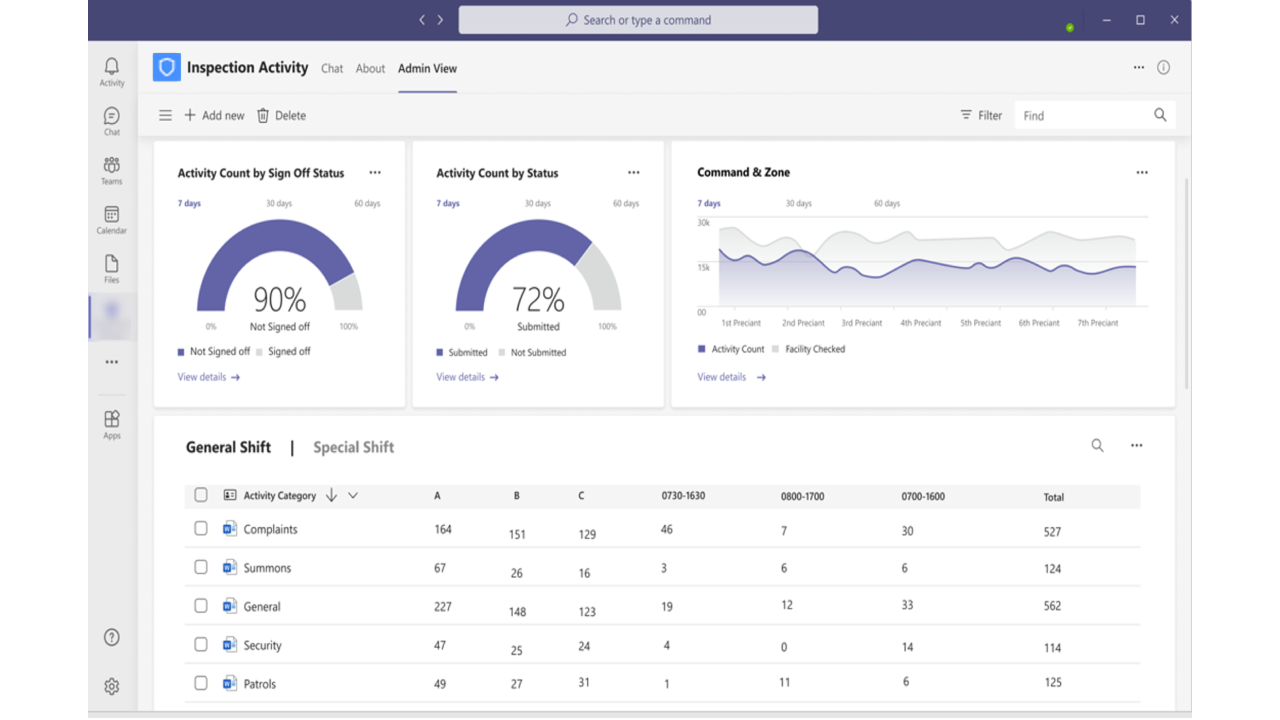Click the Help question mark icon
Screen dimensions: 1280x720
112,638
